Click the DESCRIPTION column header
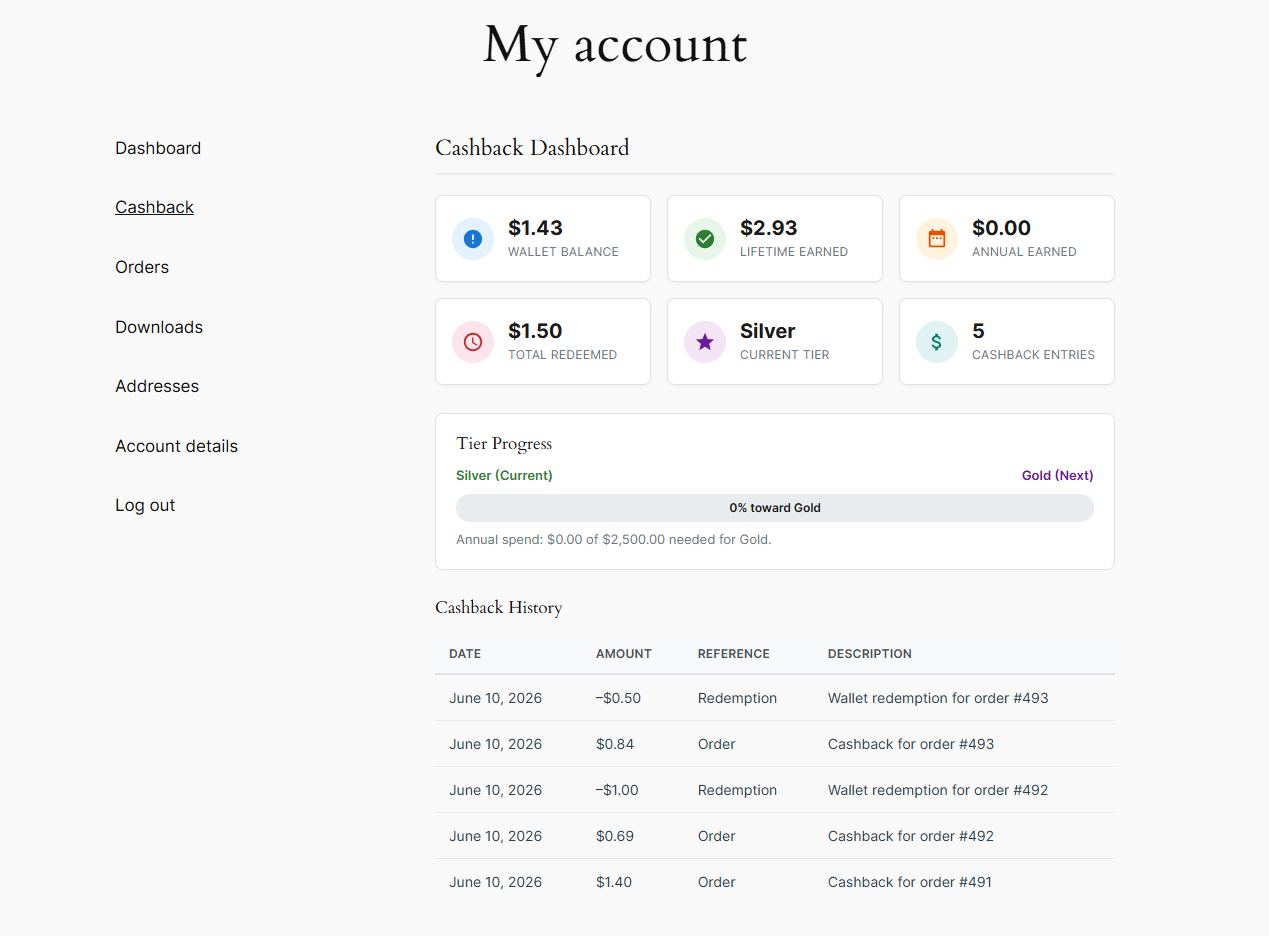Screen dimensions: 1269x936 tap(870, 654)
